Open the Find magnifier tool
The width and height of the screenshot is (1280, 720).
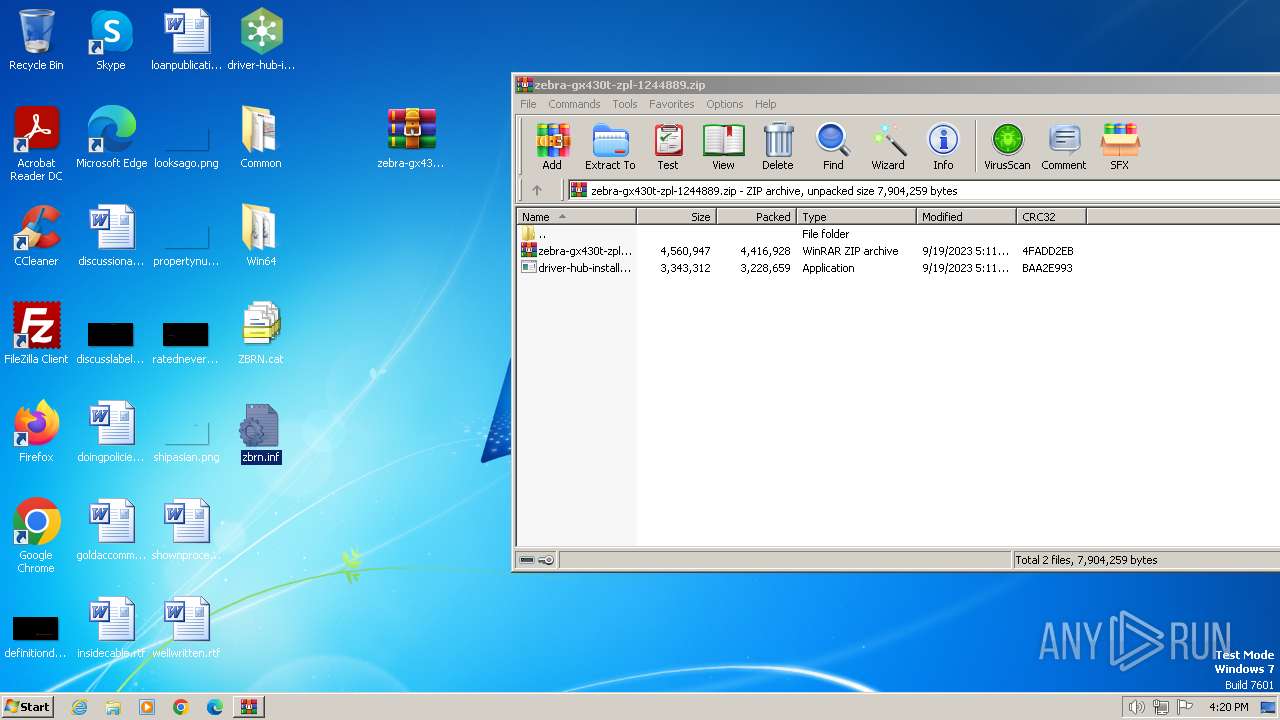pyautogui.click(x=833, y=147)
